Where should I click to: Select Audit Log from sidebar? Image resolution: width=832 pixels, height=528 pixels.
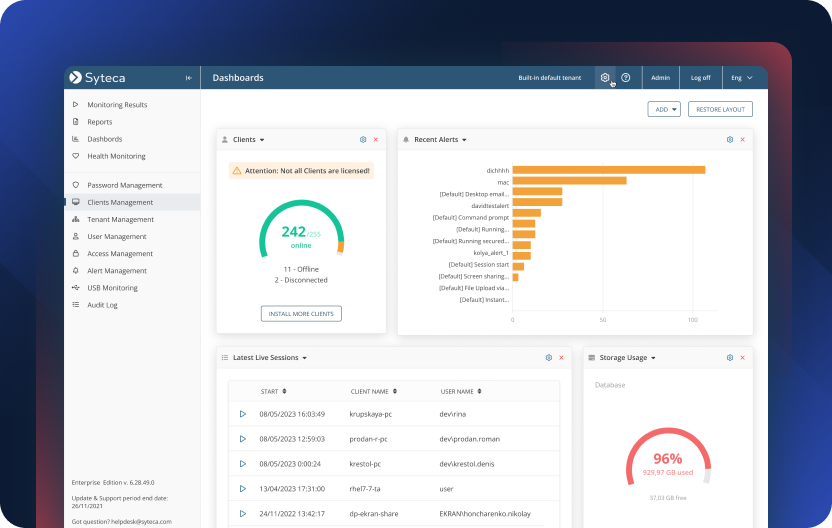[x=102, y=305]
